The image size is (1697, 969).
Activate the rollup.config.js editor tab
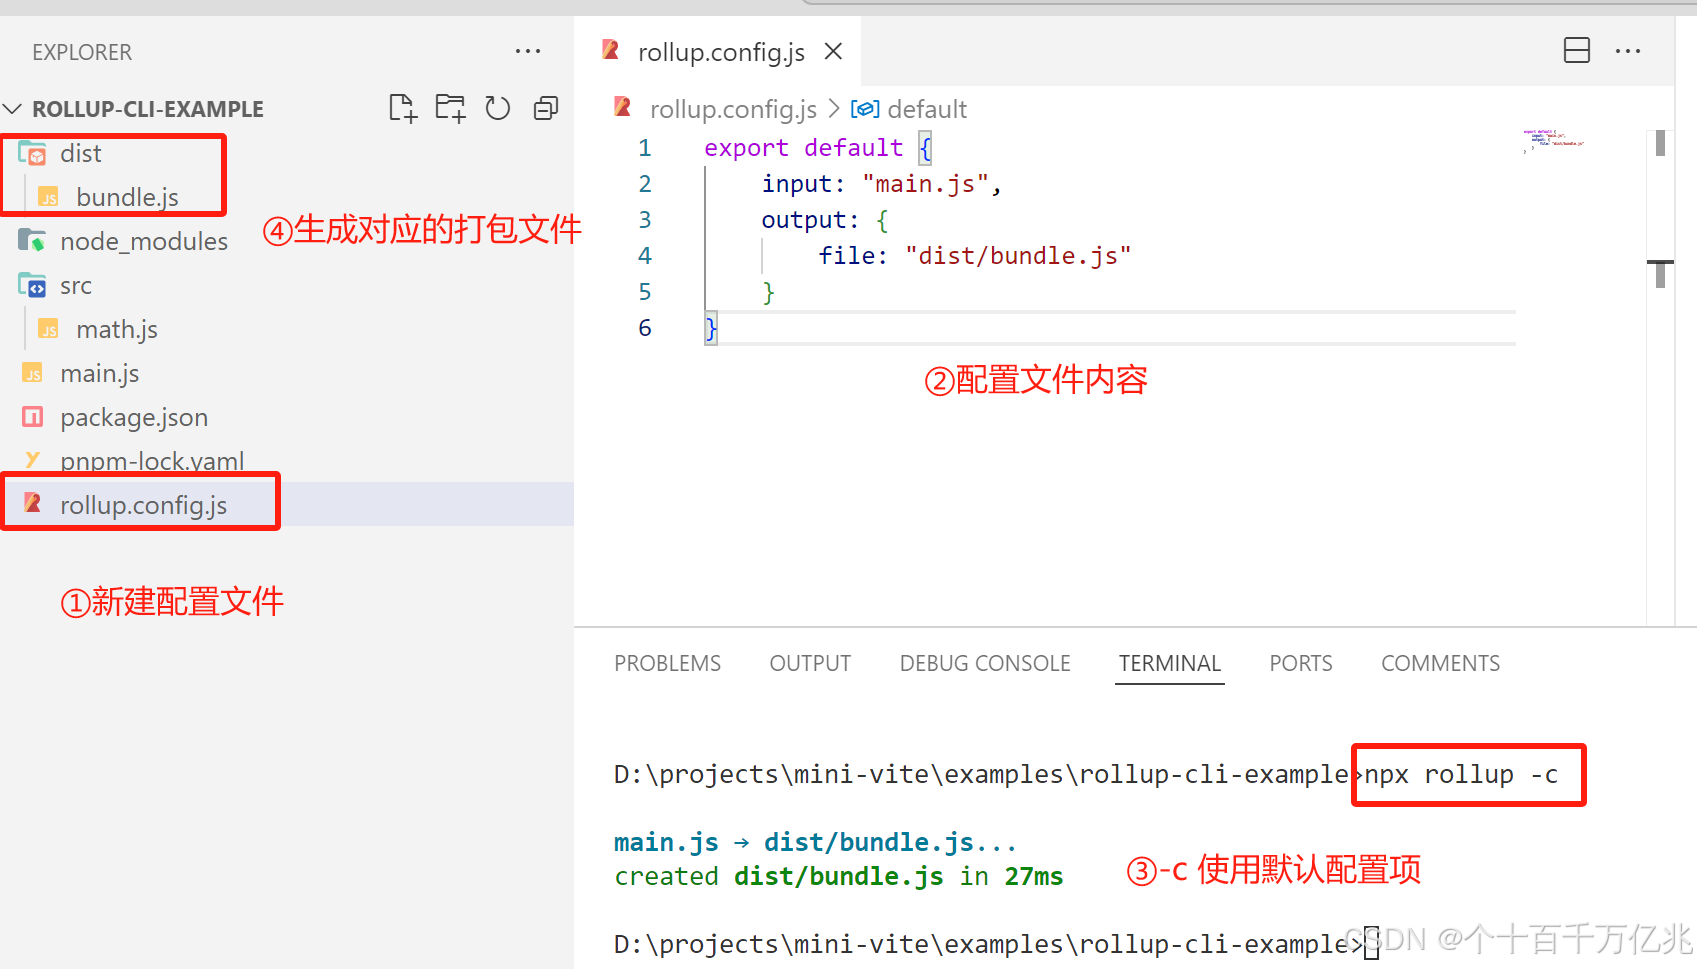[718, 51]
